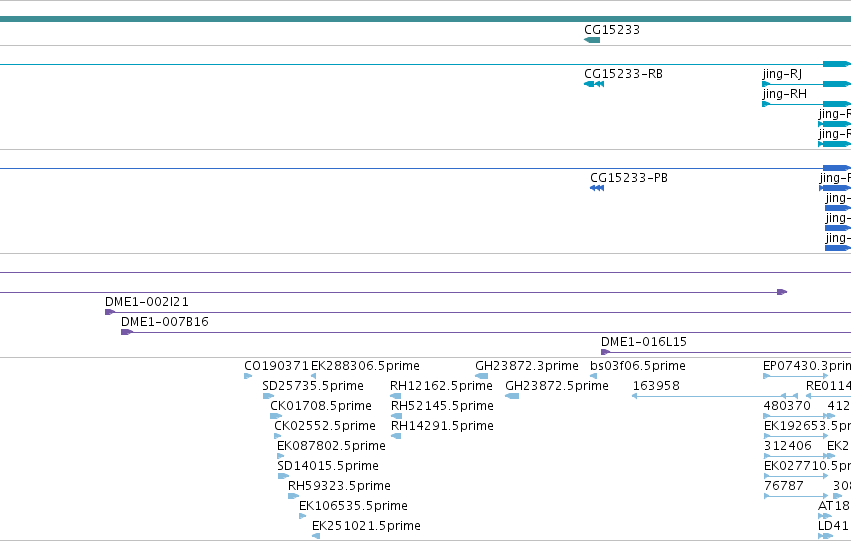Select the GH23872.3prime EST label

526,366
